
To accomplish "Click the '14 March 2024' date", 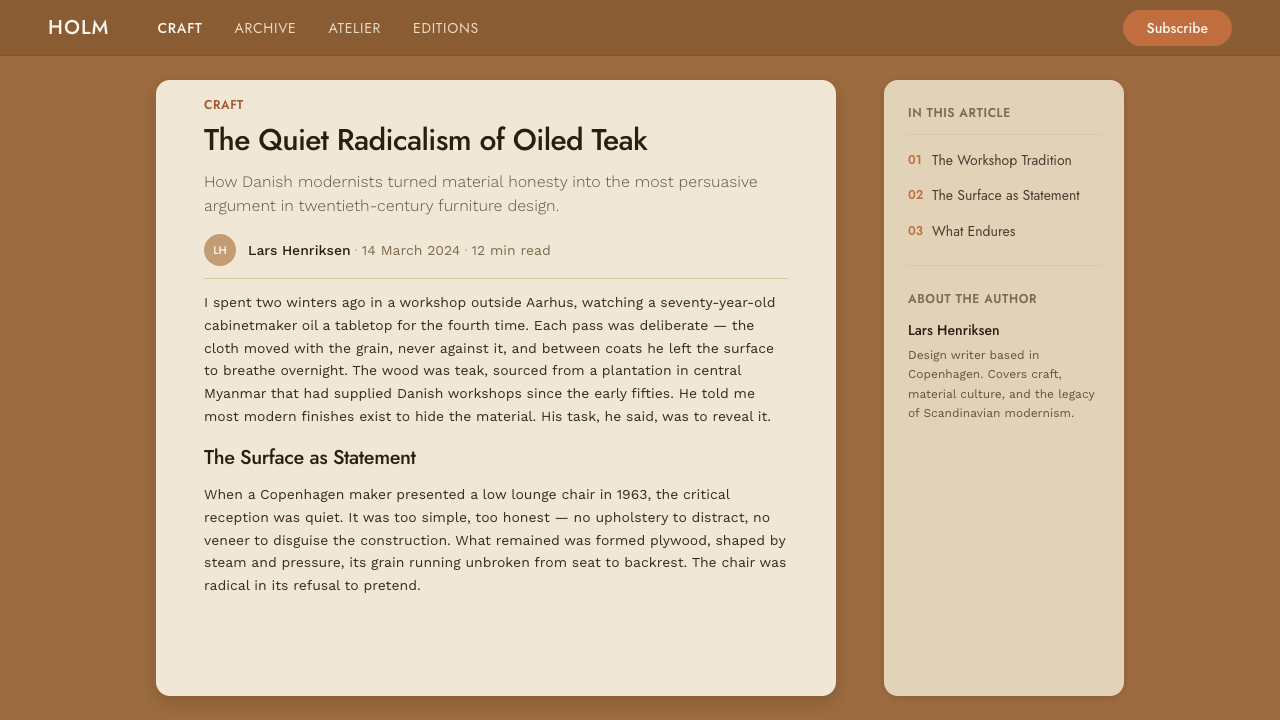I will 411,250.
